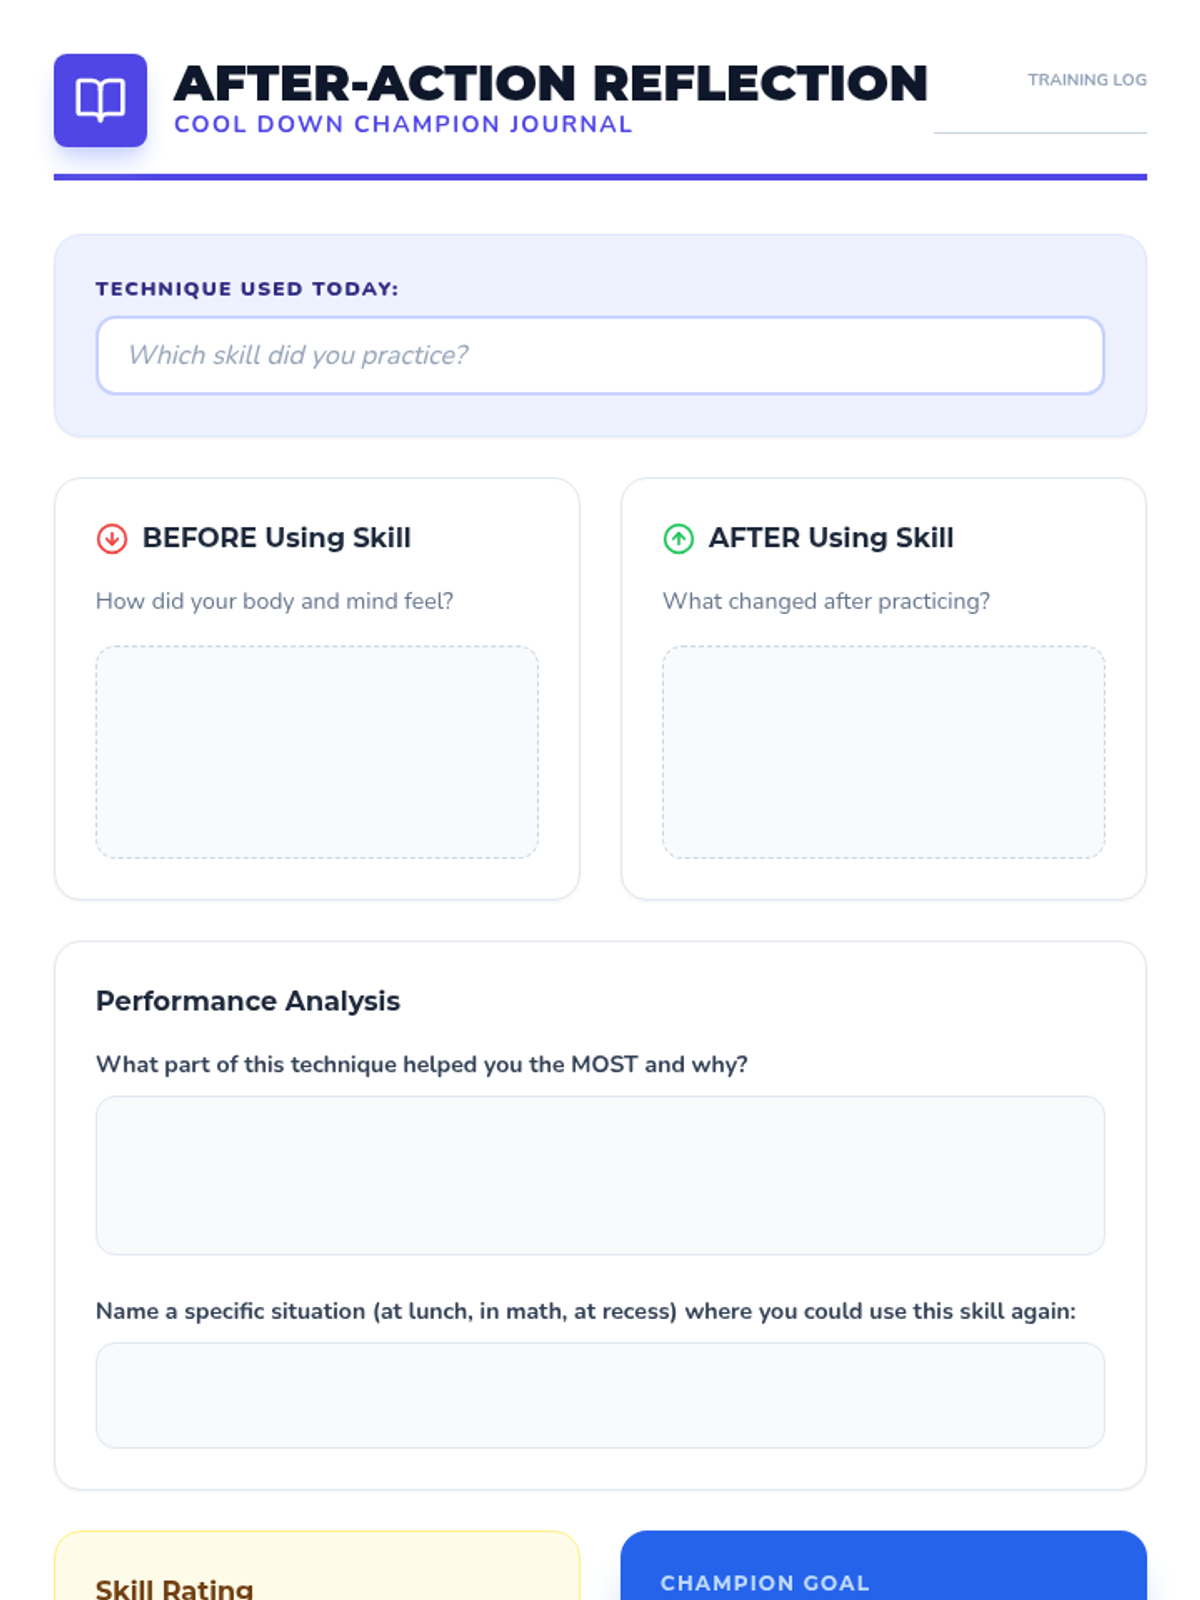Image resolution: width=1200 pixels, height=1600 pixels.
Task: Click the dashed After Using Skill text box
Action: coord(883,752)
